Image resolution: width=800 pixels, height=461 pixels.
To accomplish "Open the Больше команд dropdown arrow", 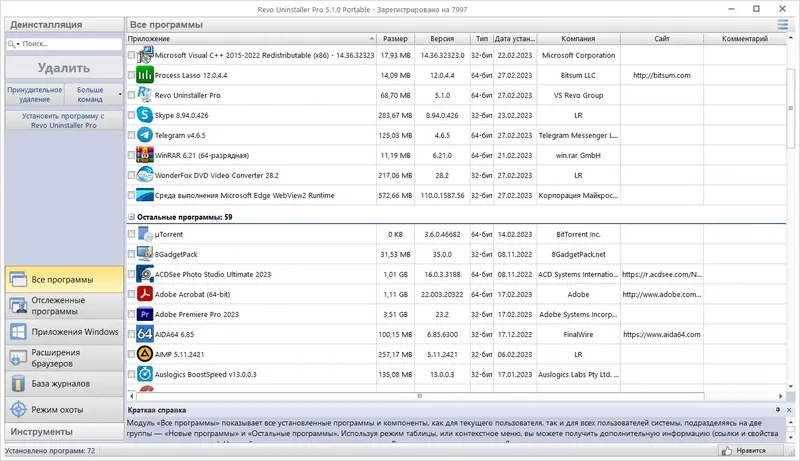I will [x=120, y=94].
